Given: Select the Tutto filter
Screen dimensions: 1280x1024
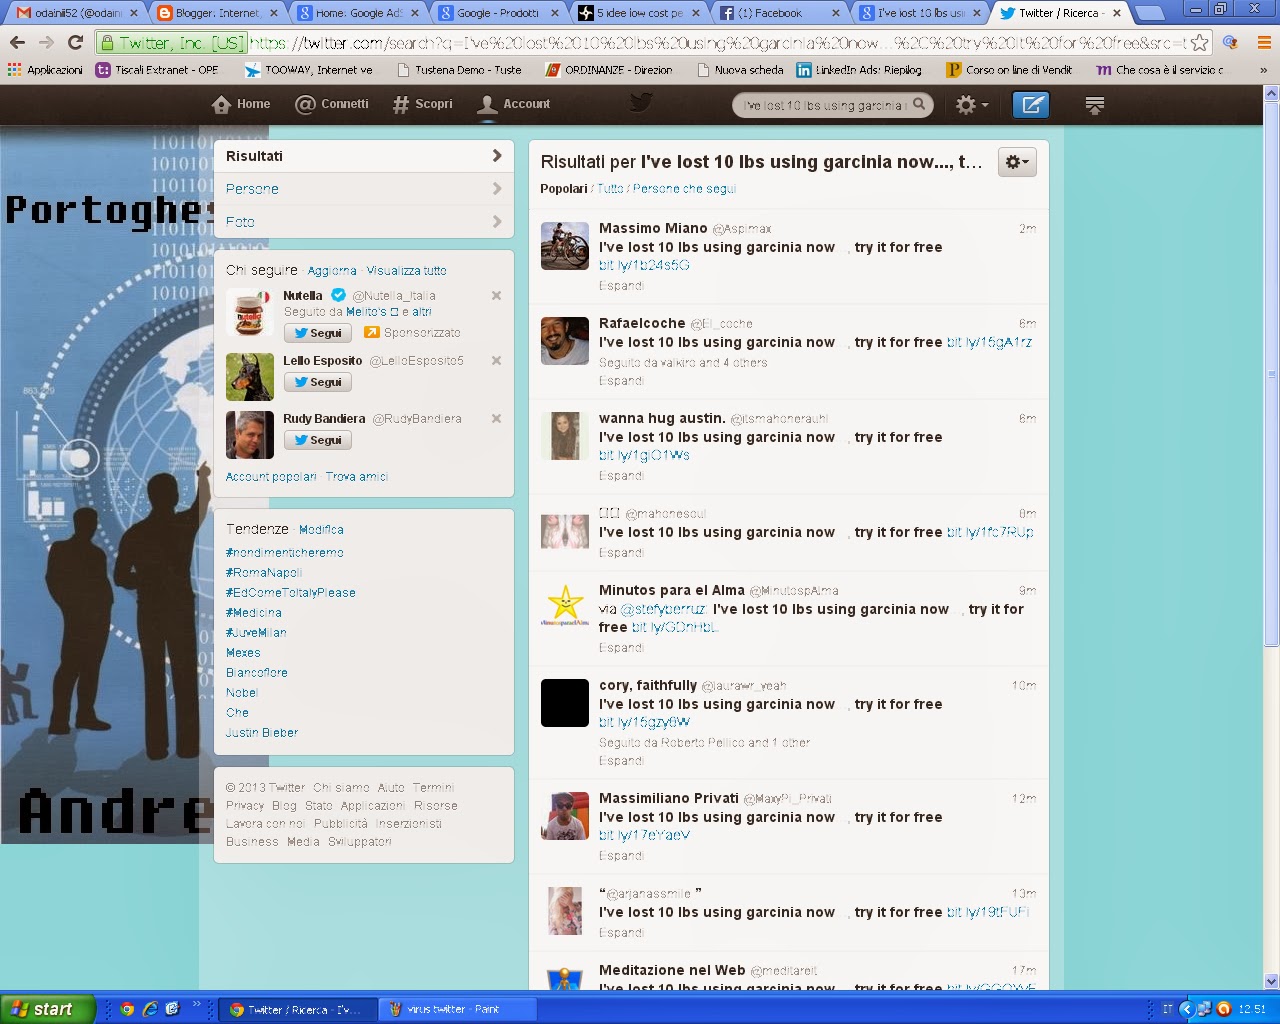Looking at the screenshot, I should 610,189.
